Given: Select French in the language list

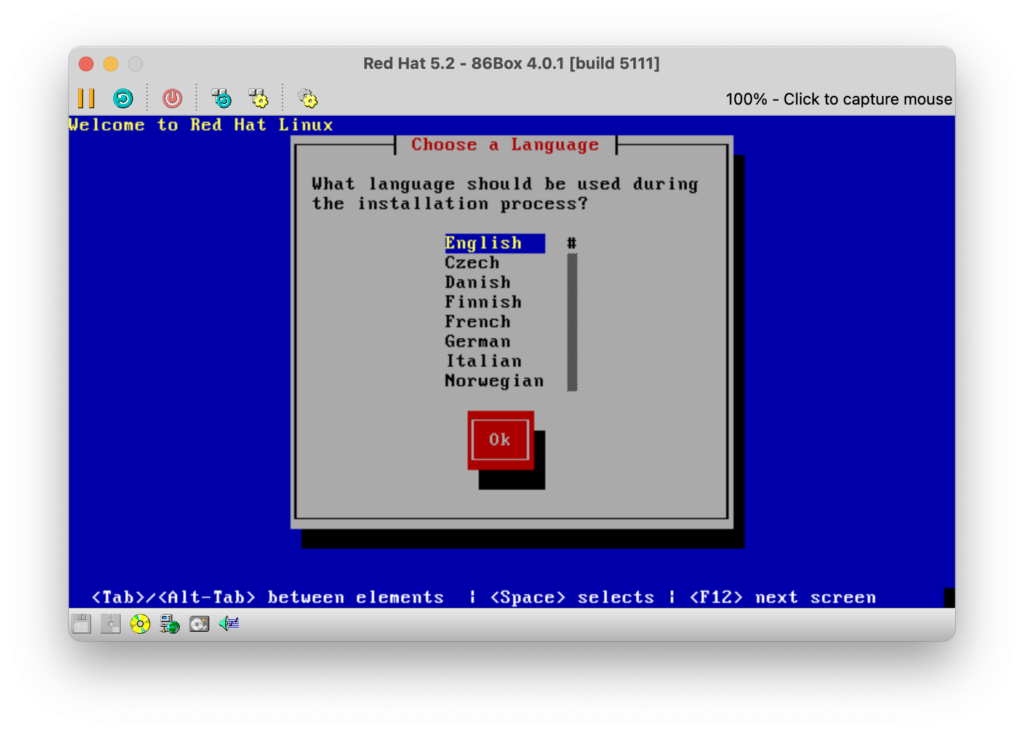Looking at the screenshot, I should 477,321.
